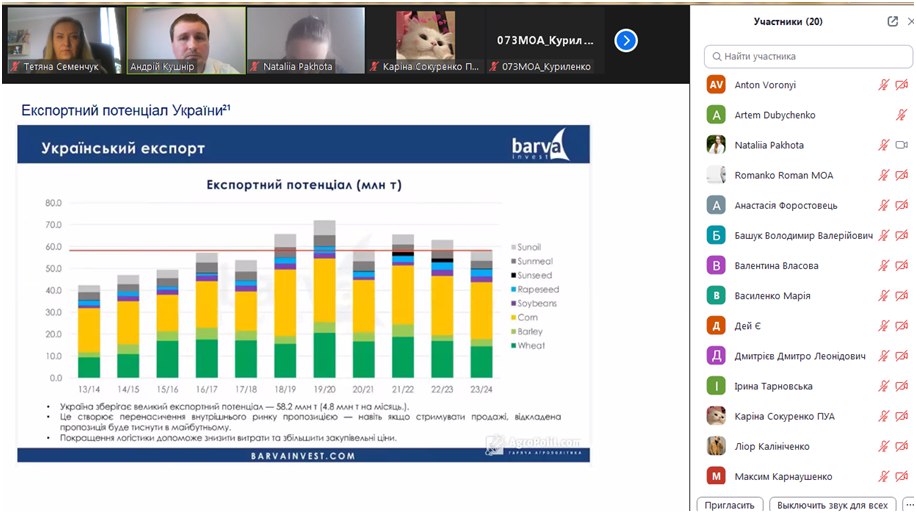Click the participant name Ірина Тарновська

(x=773, y=386)
